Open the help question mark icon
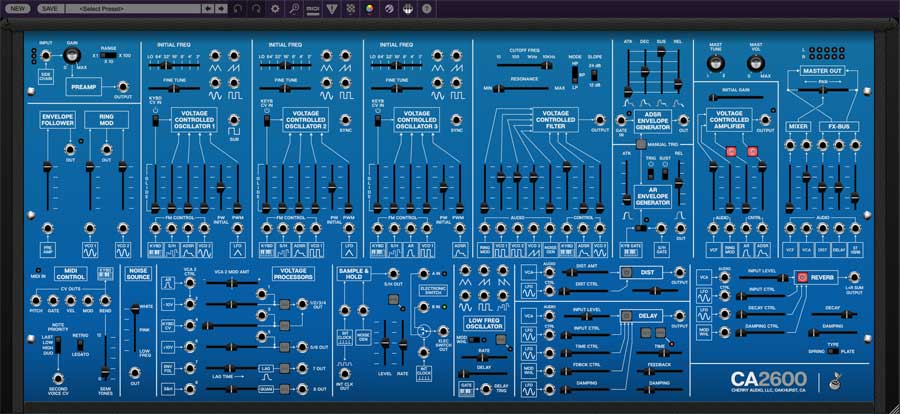900x414 pixels. pos(426,9)
